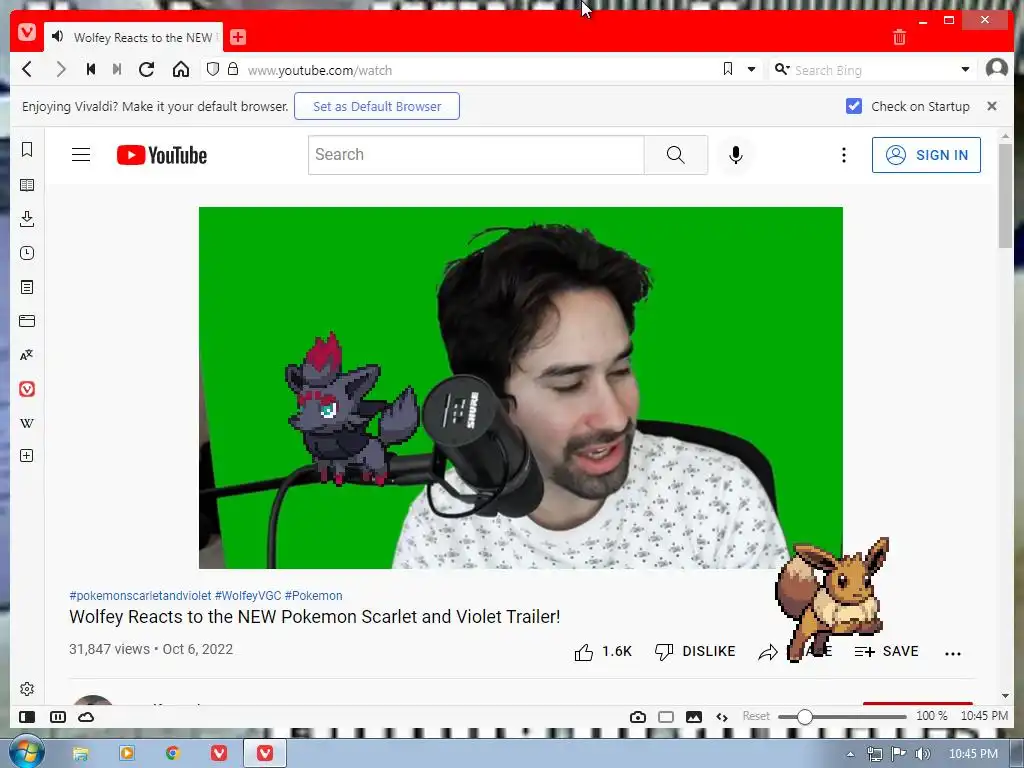Open the Window panel

pyautogui.click(x=27, y=321)
